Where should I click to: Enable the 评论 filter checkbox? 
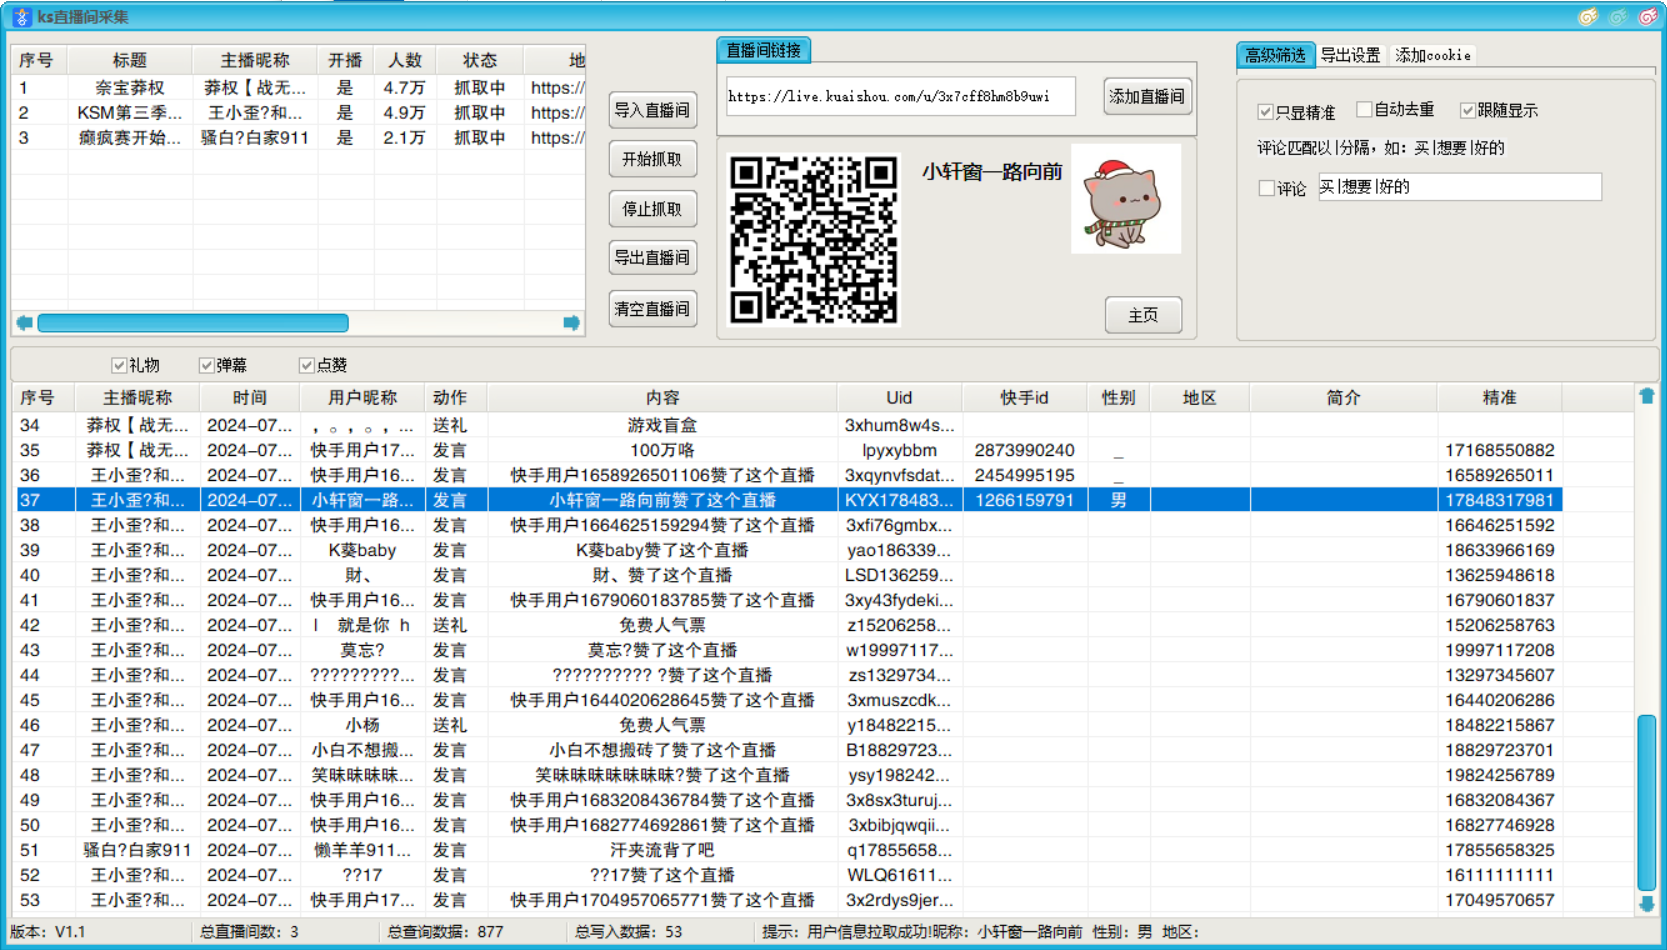coord(1266,188)
